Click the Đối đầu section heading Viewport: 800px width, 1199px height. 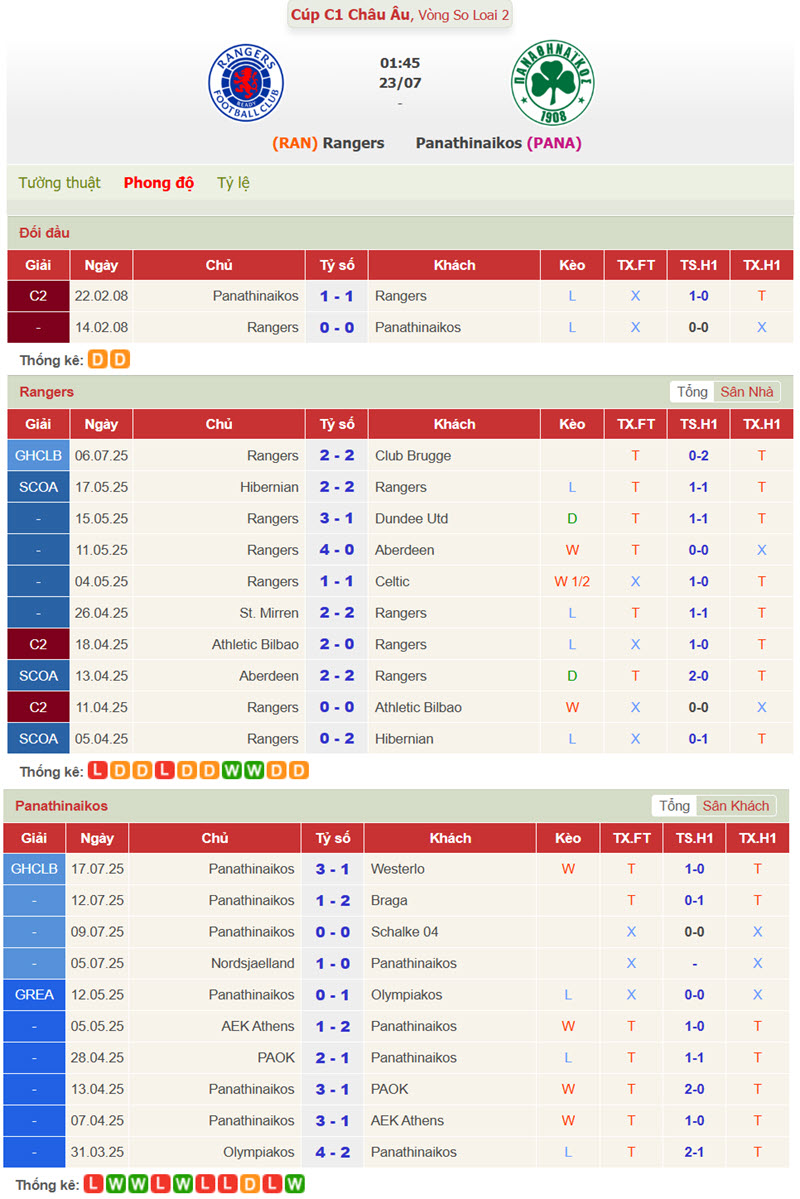pos(44,232)
